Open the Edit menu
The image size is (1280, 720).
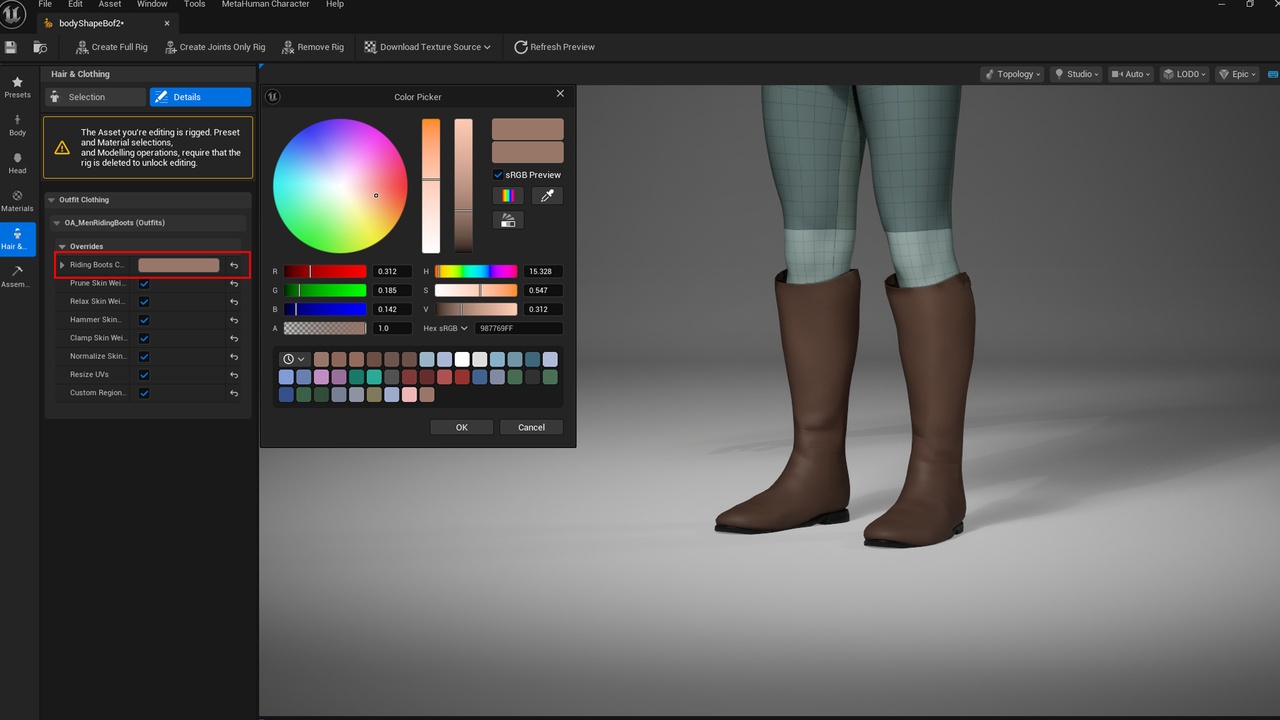pyautogui.click(x=75, y=4)
